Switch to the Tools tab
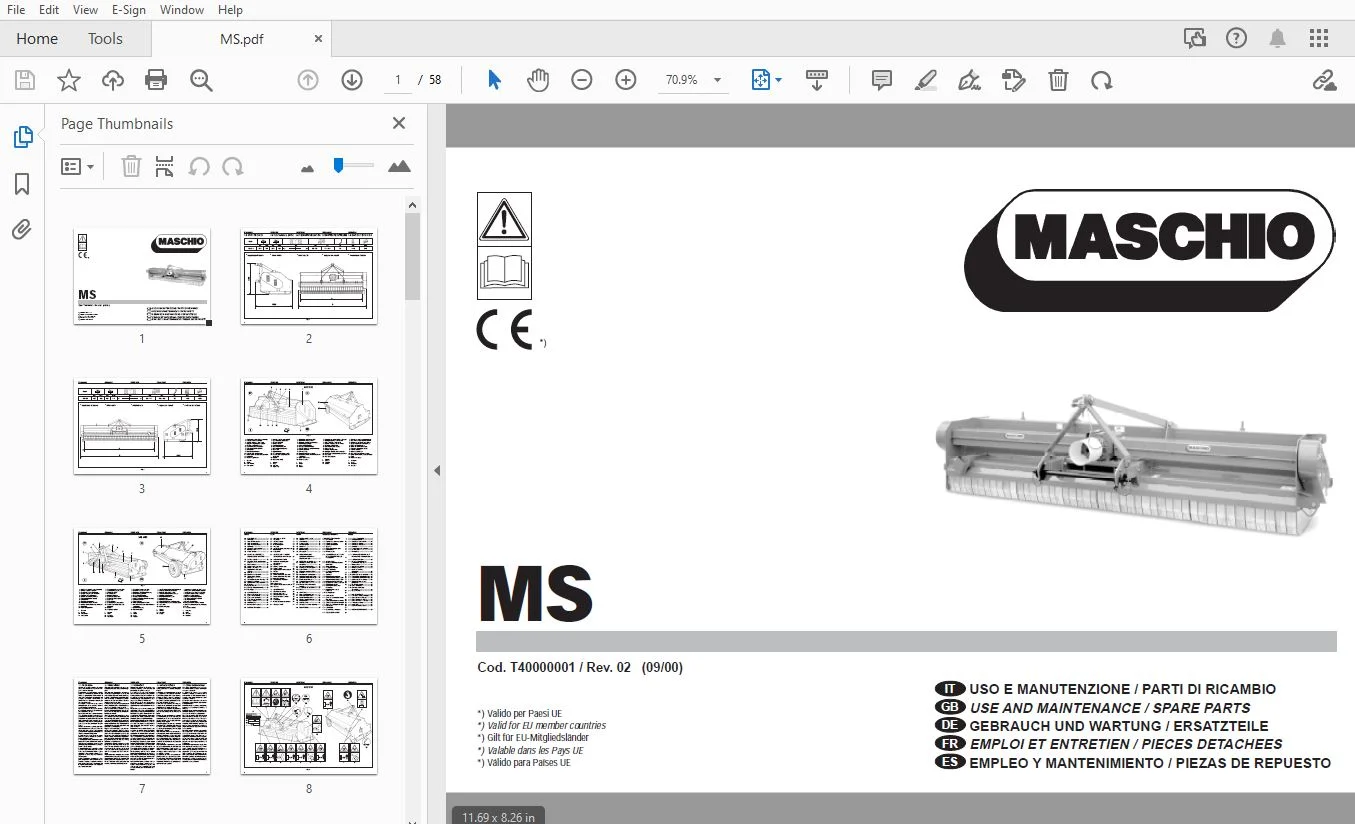The width and height of the screenshot is (1355, 824). 105,39
